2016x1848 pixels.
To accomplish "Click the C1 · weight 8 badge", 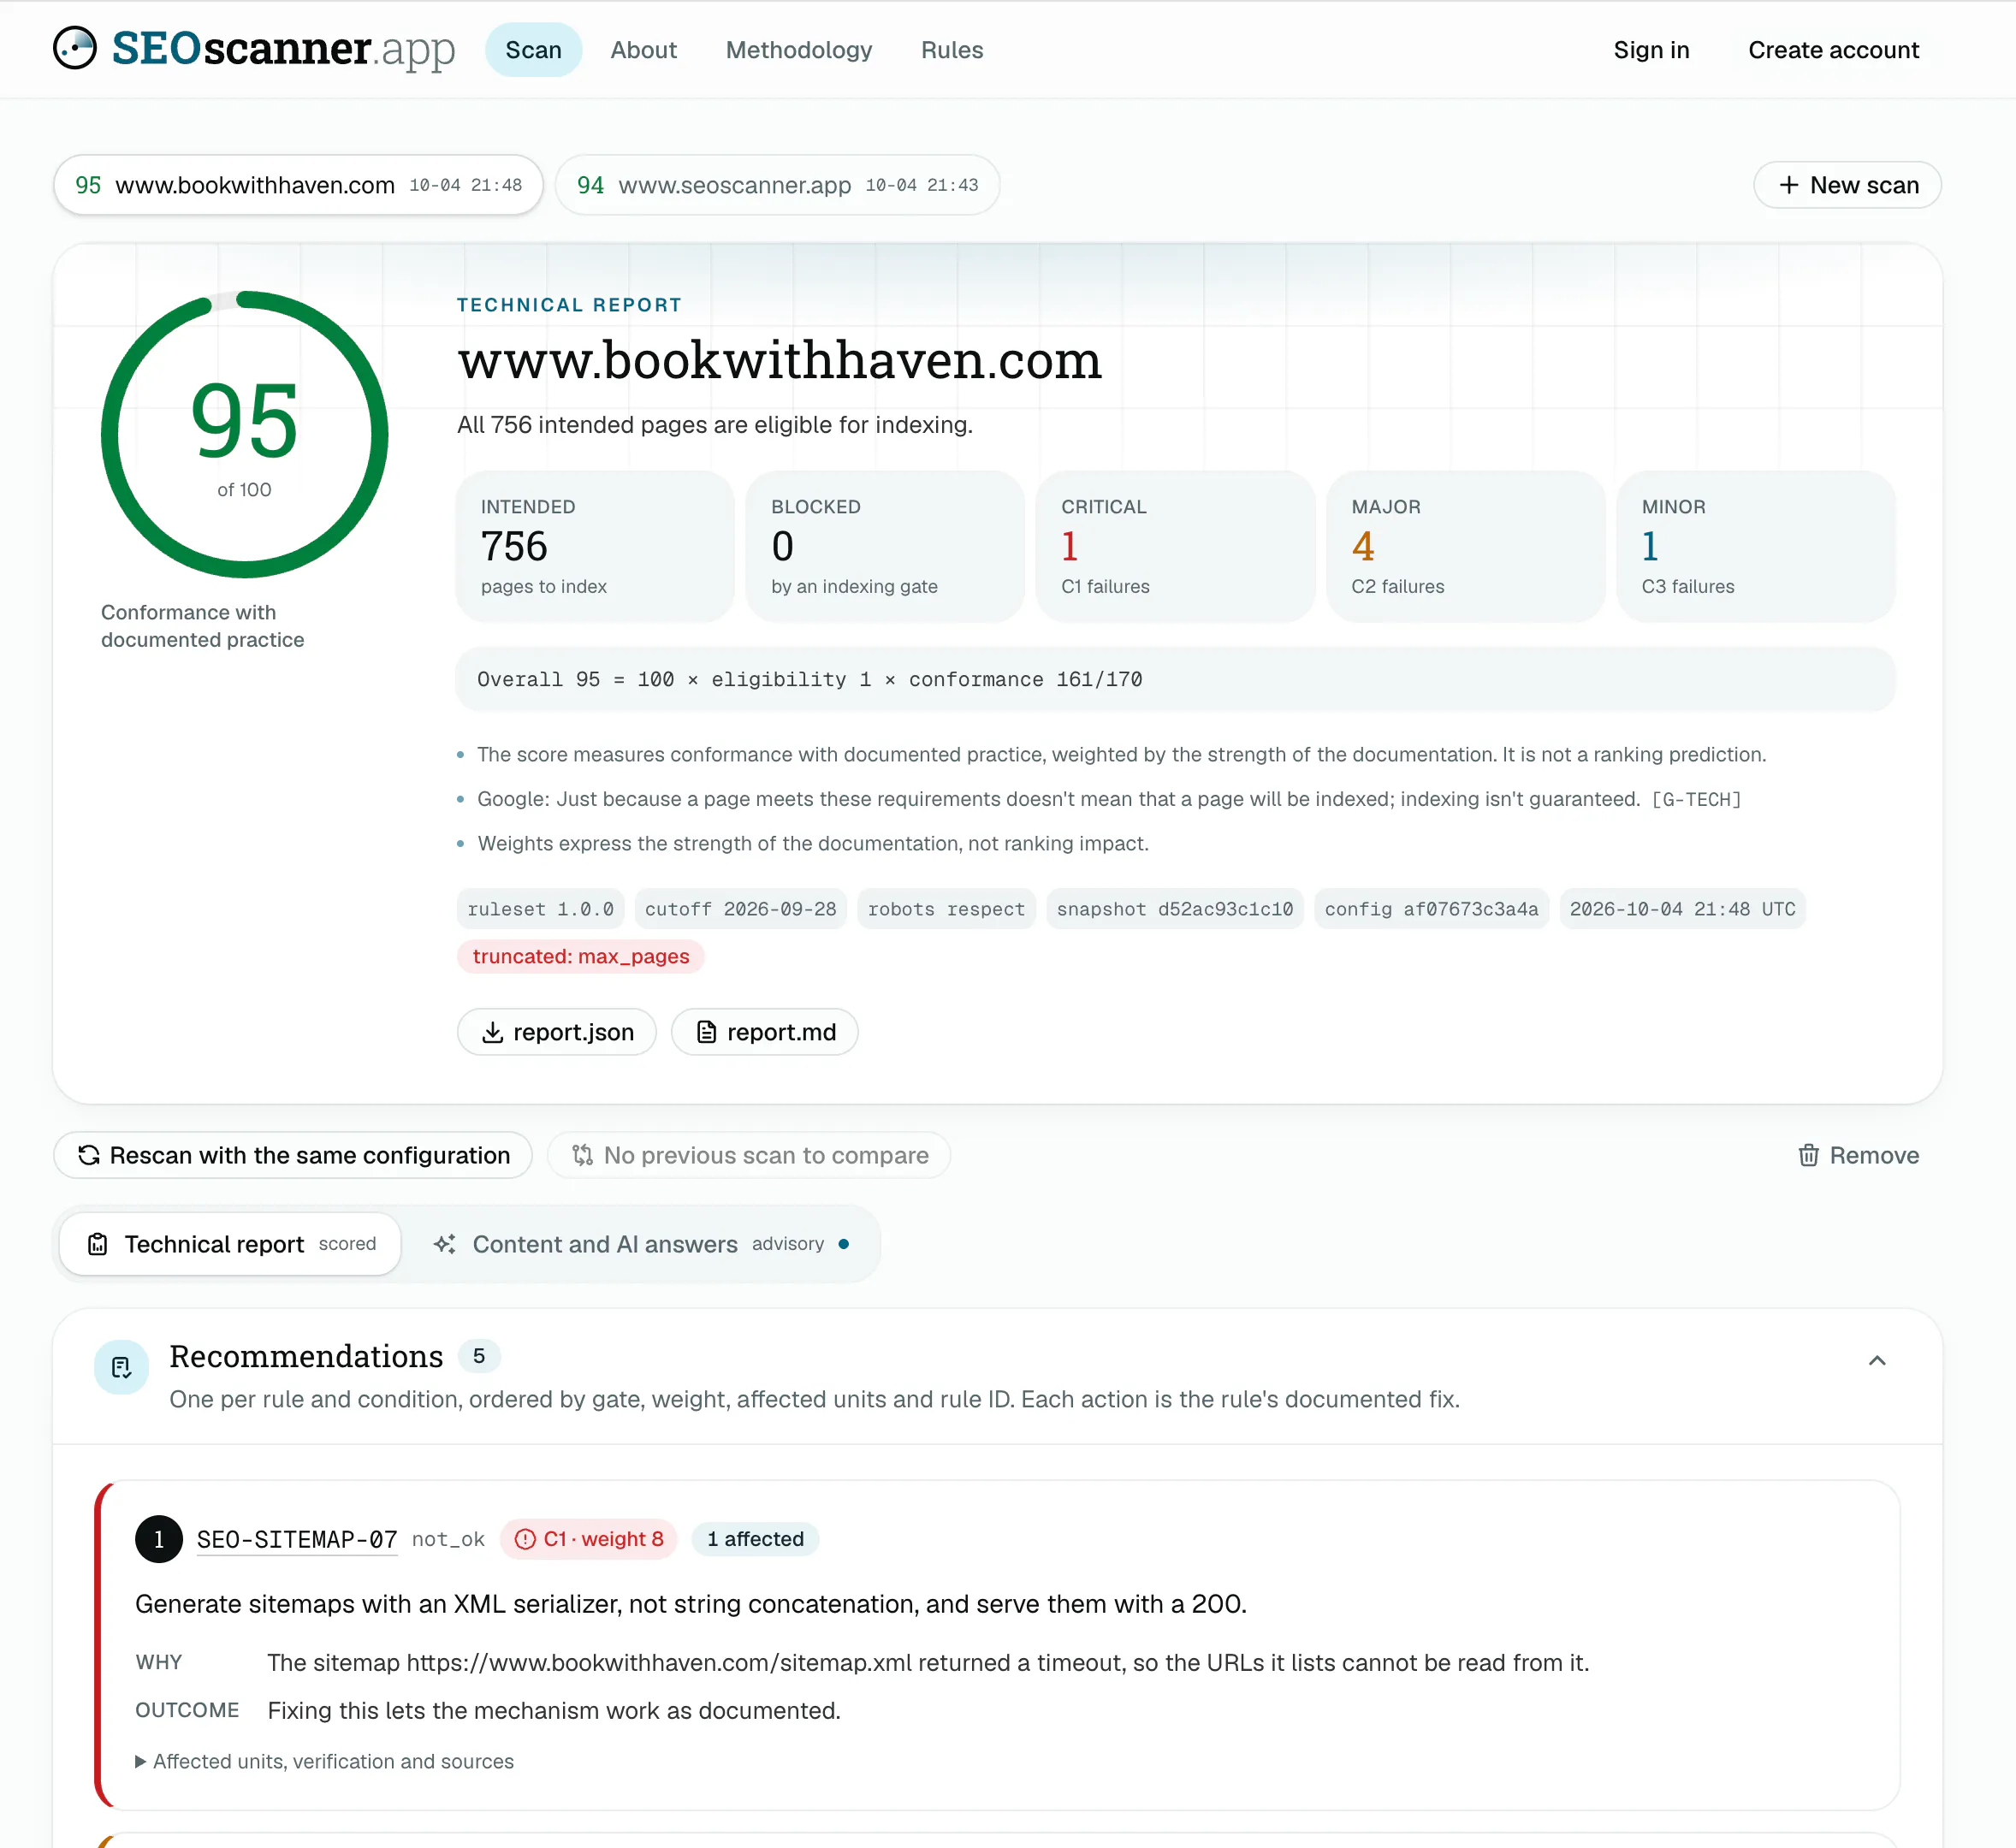I will (588, 1539).
